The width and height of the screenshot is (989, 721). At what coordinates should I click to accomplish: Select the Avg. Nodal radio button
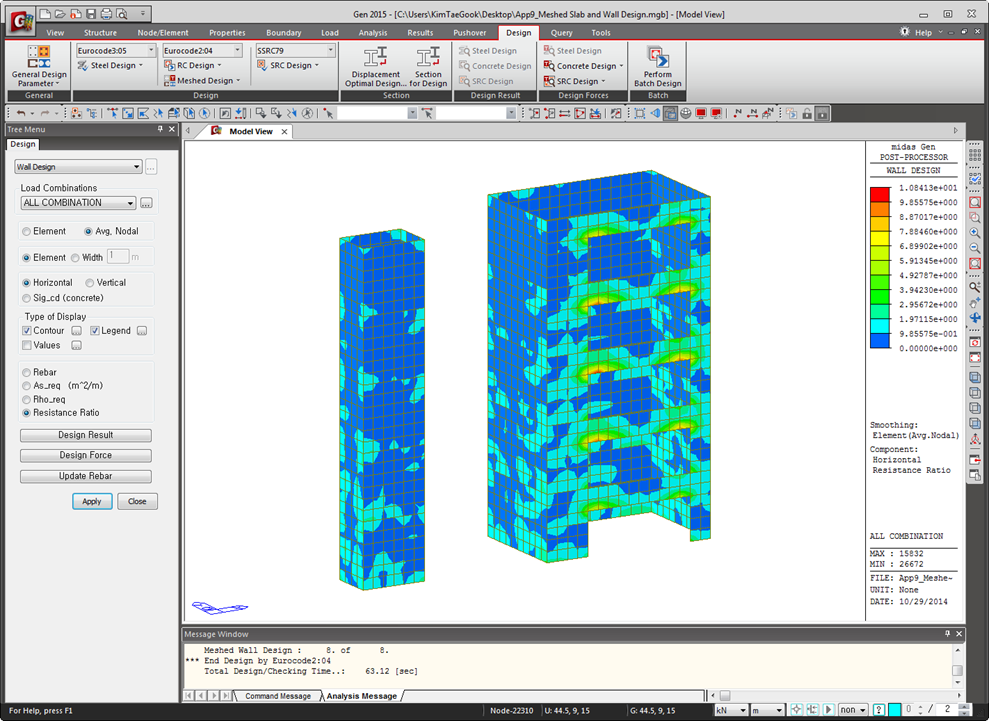88,232
